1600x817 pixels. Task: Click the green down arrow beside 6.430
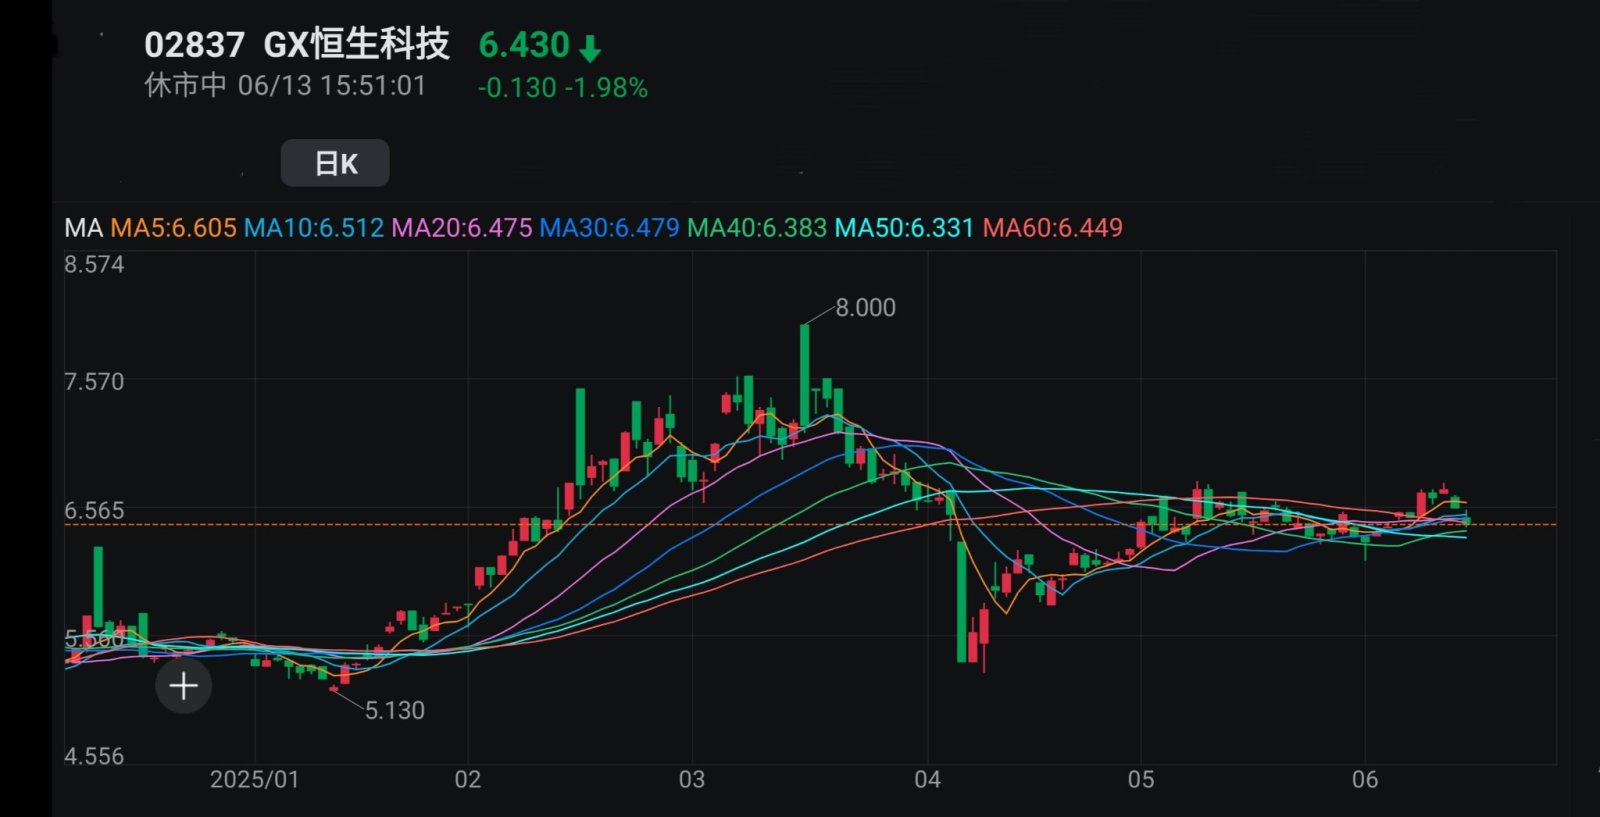point(590,48)
